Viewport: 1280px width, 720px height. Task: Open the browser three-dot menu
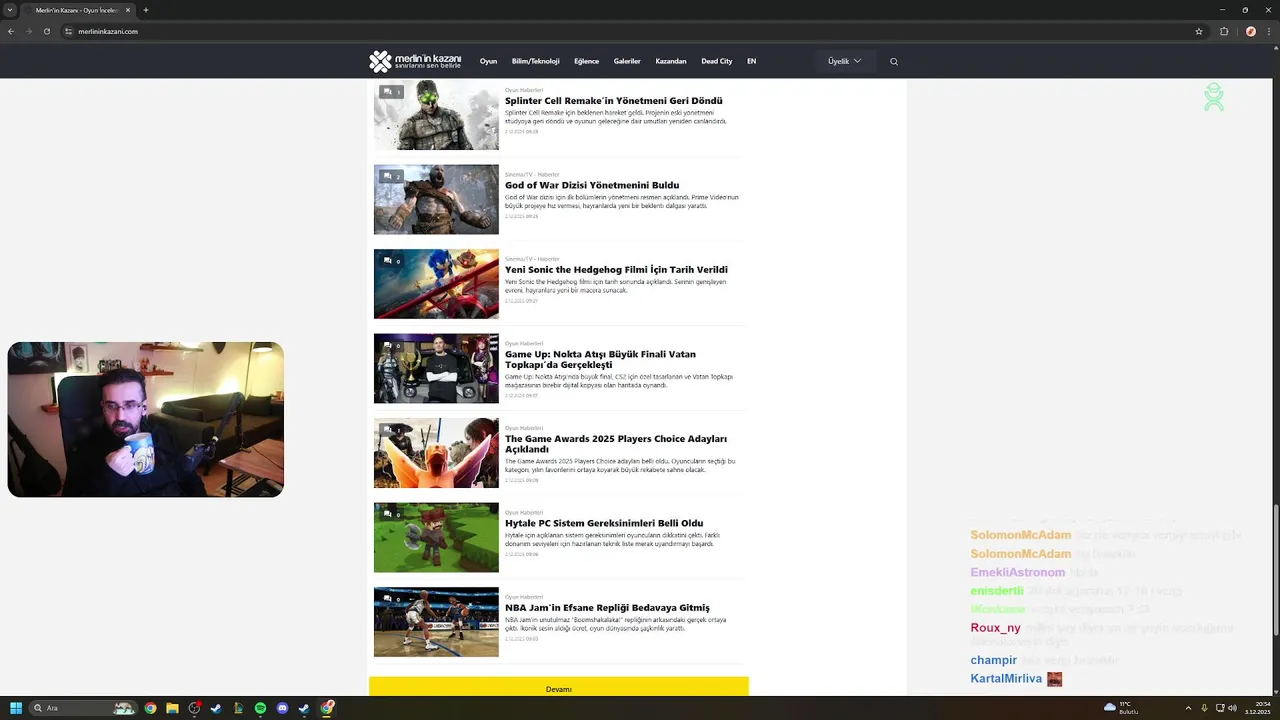coord(1268,31)
